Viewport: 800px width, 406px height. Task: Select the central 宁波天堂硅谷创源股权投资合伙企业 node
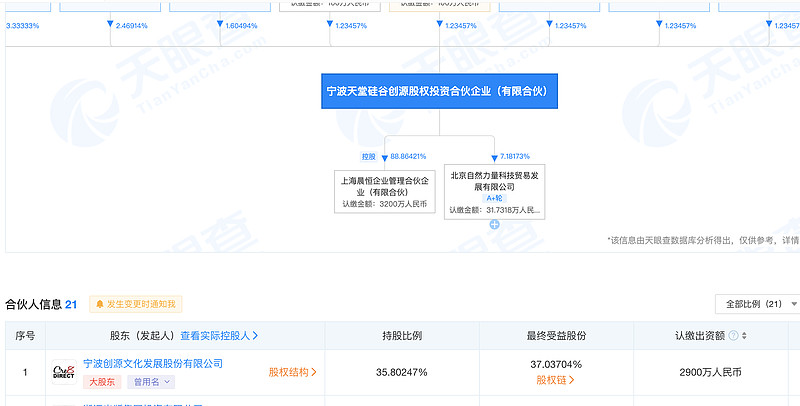pyautogui.click(x=439, y=91)
